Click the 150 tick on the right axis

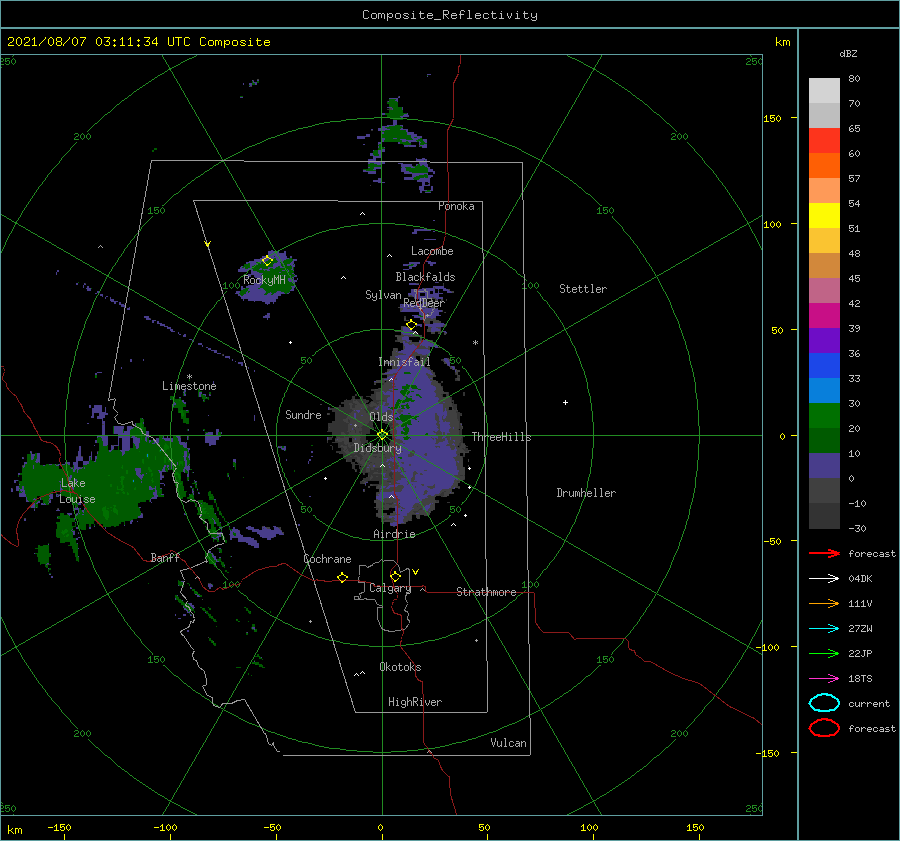(772, 118)
